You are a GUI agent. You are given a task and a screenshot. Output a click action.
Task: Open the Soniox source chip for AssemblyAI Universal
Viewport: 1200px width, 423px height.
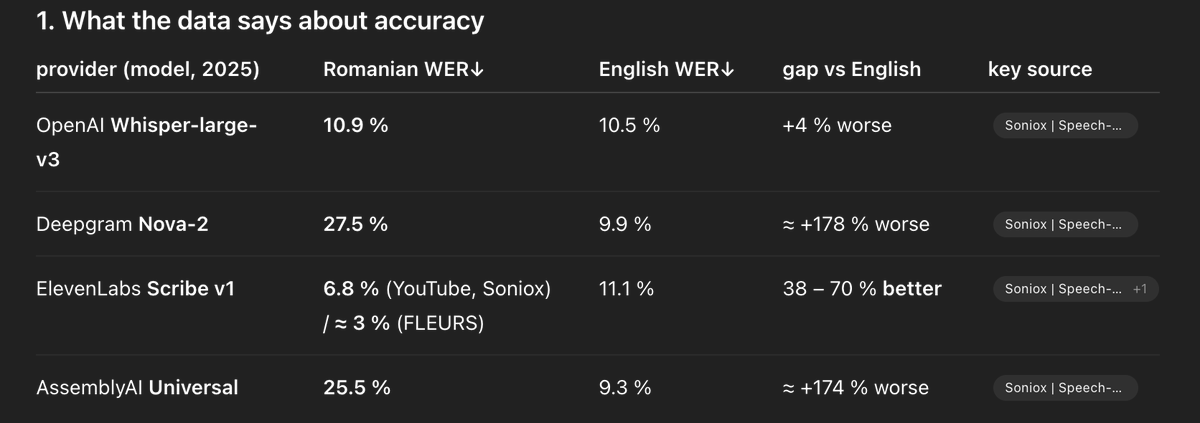coord(1064,388)
